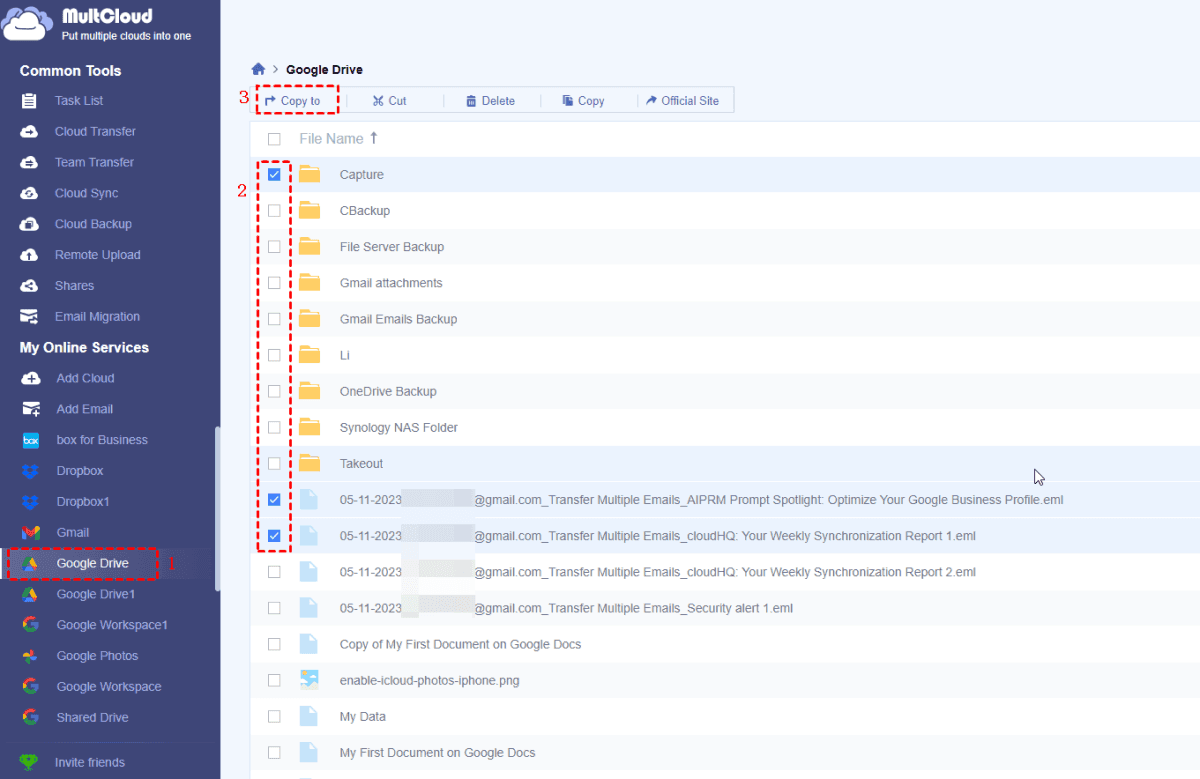Open Task List icon in sidebar
This screenshot has width=1200, height=779.
click(x=30, y=101)
